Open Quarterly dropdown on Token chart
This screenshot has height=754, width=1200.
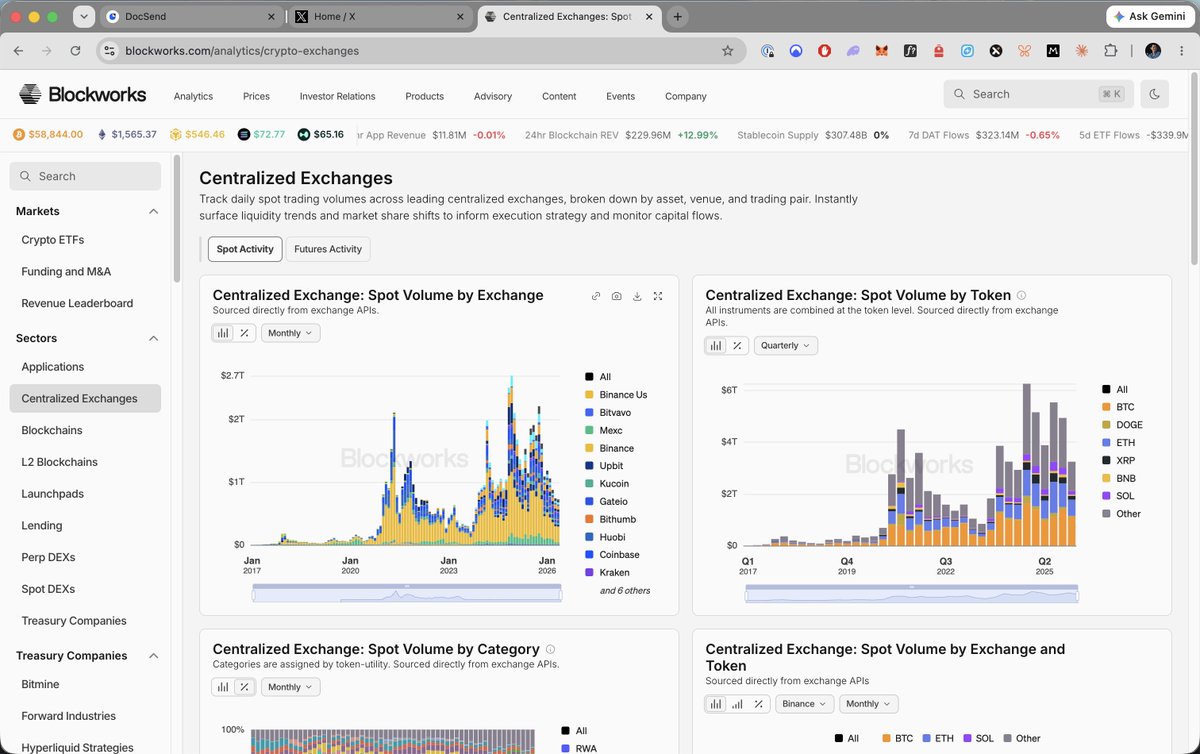786,345
